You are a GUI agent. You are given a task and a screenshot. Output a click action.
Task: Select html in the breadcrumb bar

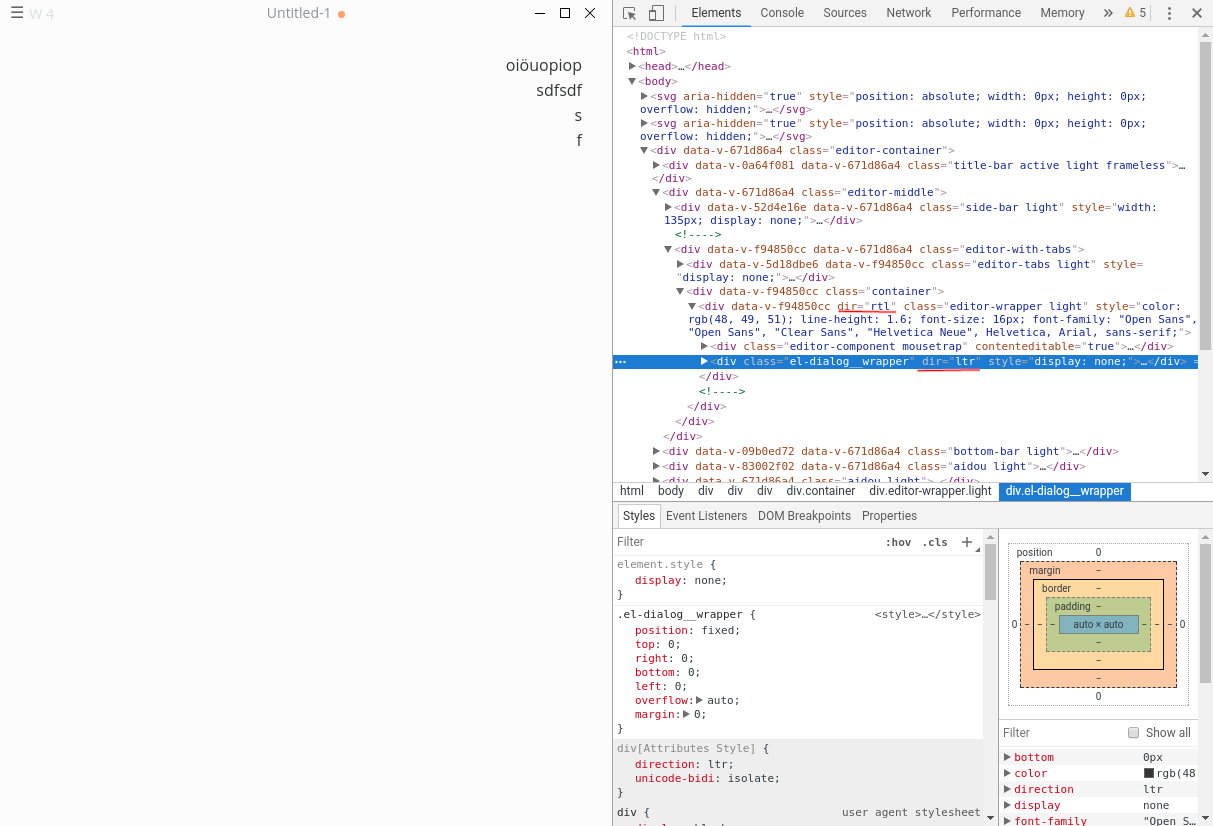[x=632, y=491]
